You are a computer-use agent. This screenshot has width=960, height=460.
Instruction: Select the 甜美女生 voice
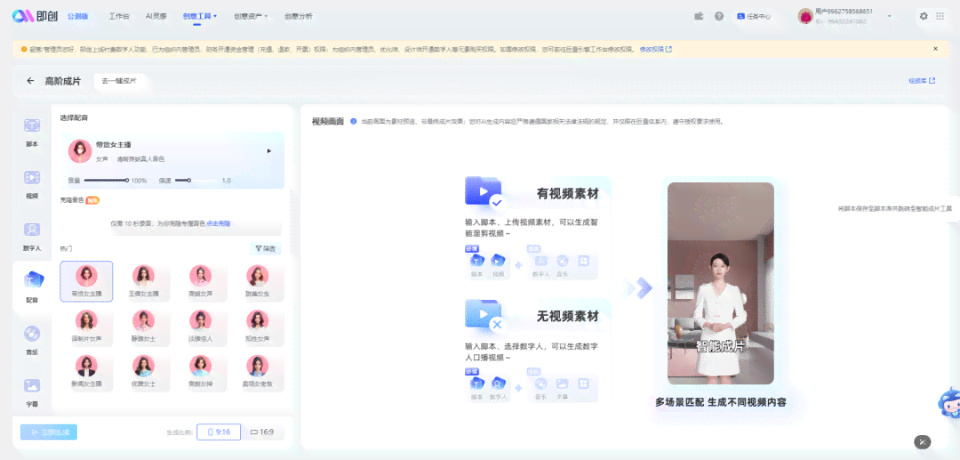257,281
